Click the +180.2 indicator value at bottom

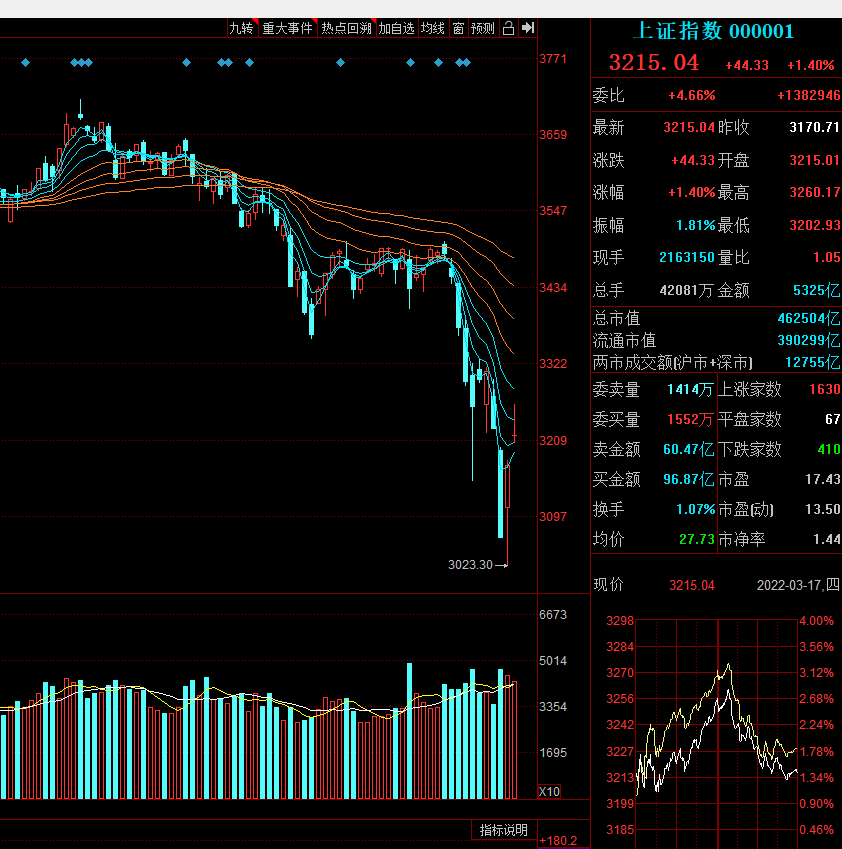(558, 841)
